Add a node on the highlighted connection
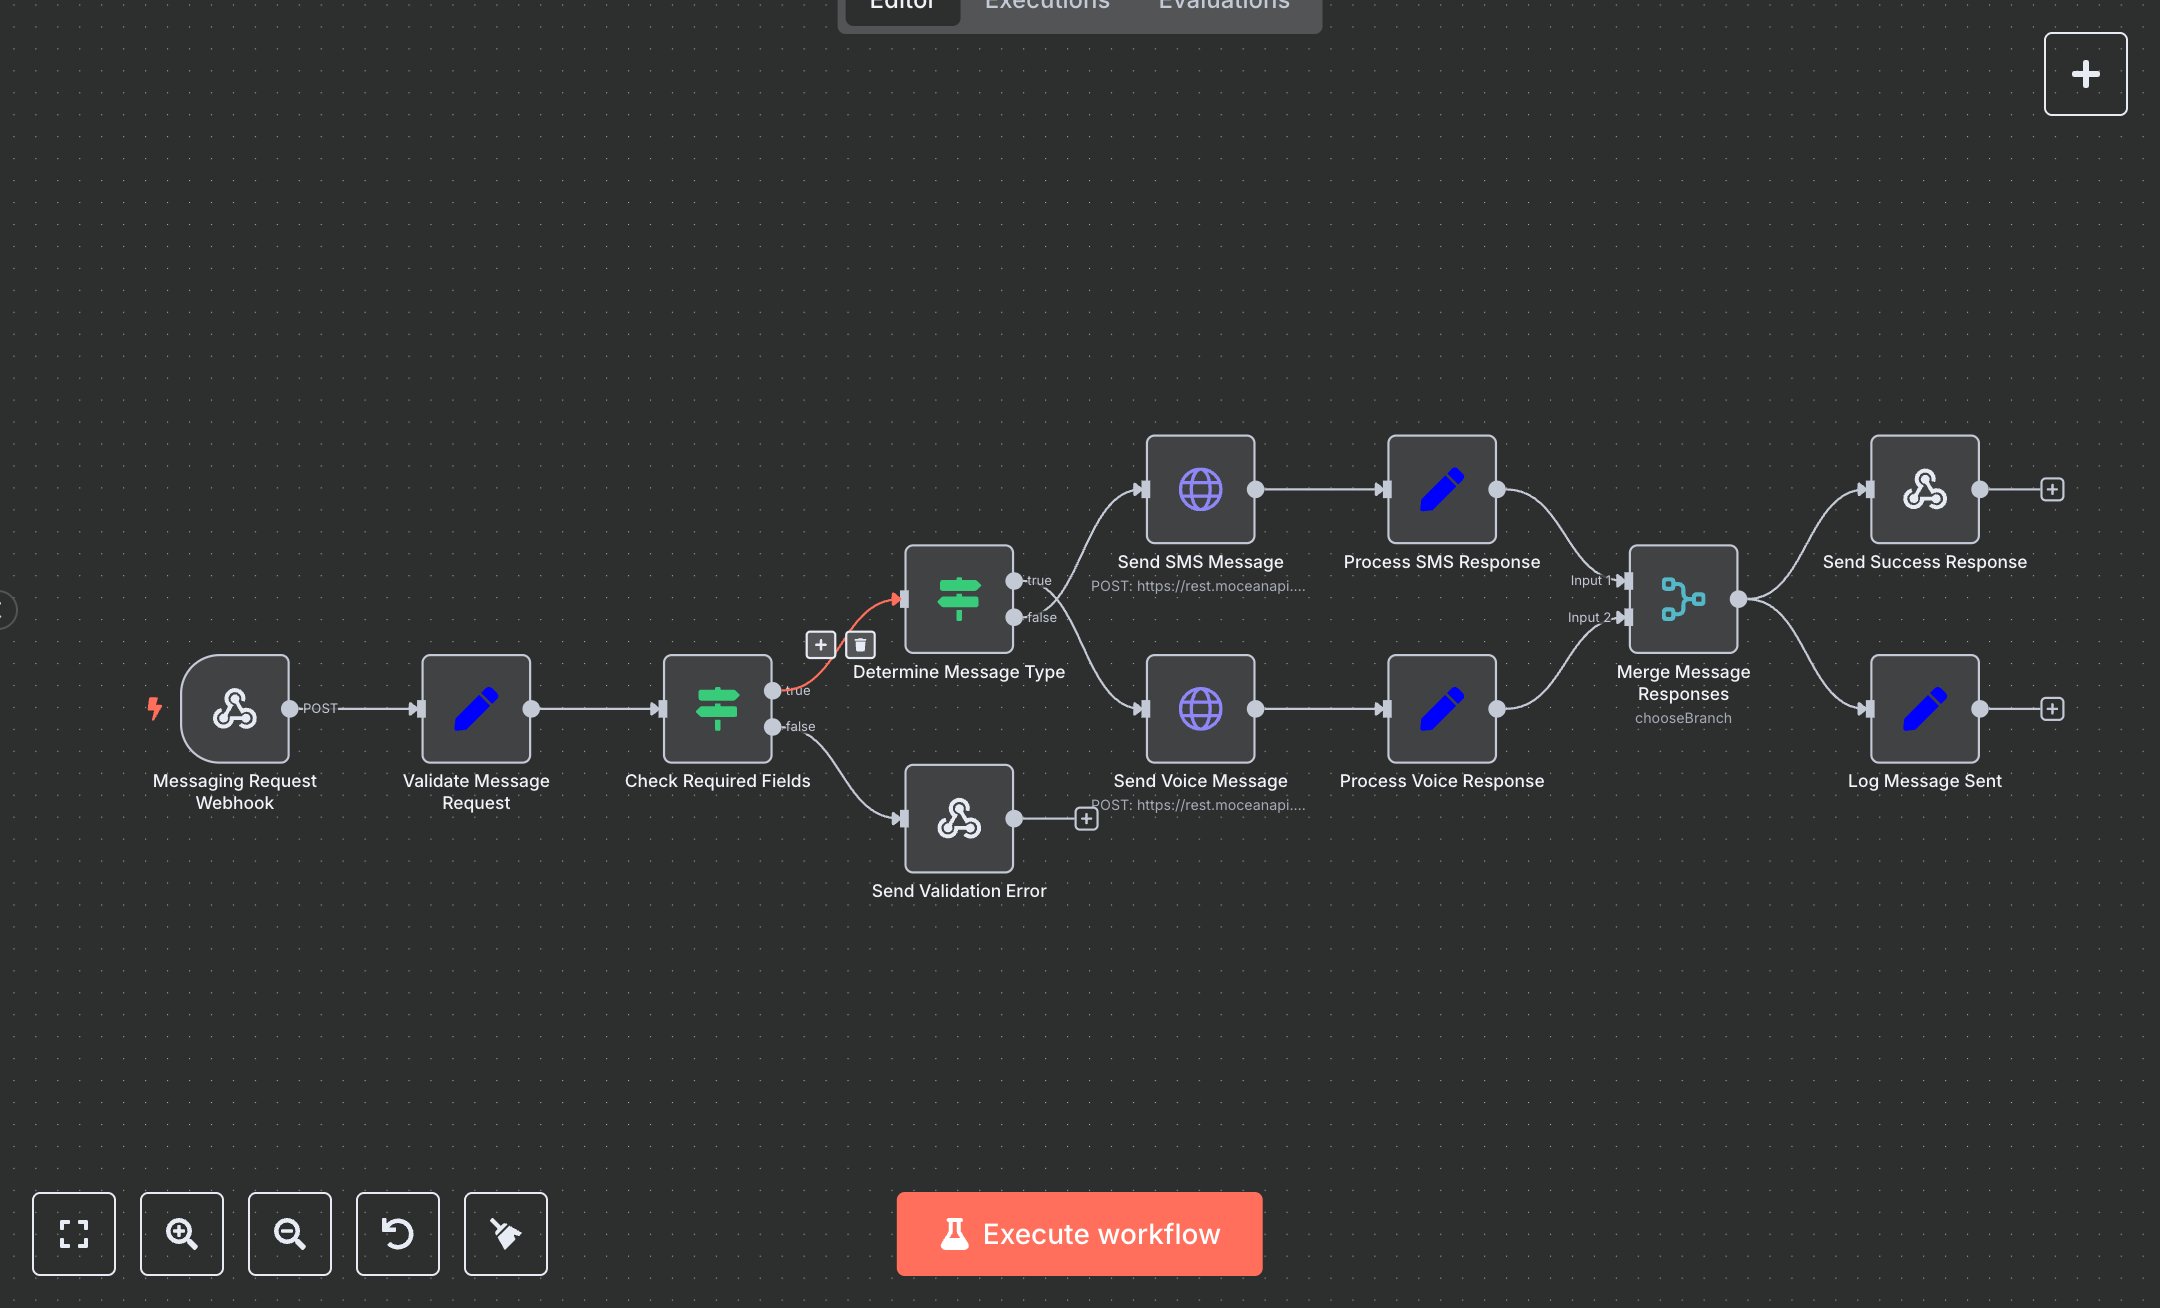Image resolution: width=2160 pixels, height=1308 pixels. click(820, 645)
